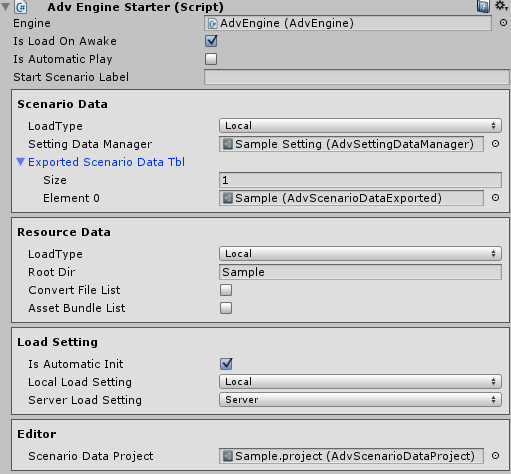Disable Is Load On Awake checkbox
Viewport: 511px width, 474px height.
[211, 41]
